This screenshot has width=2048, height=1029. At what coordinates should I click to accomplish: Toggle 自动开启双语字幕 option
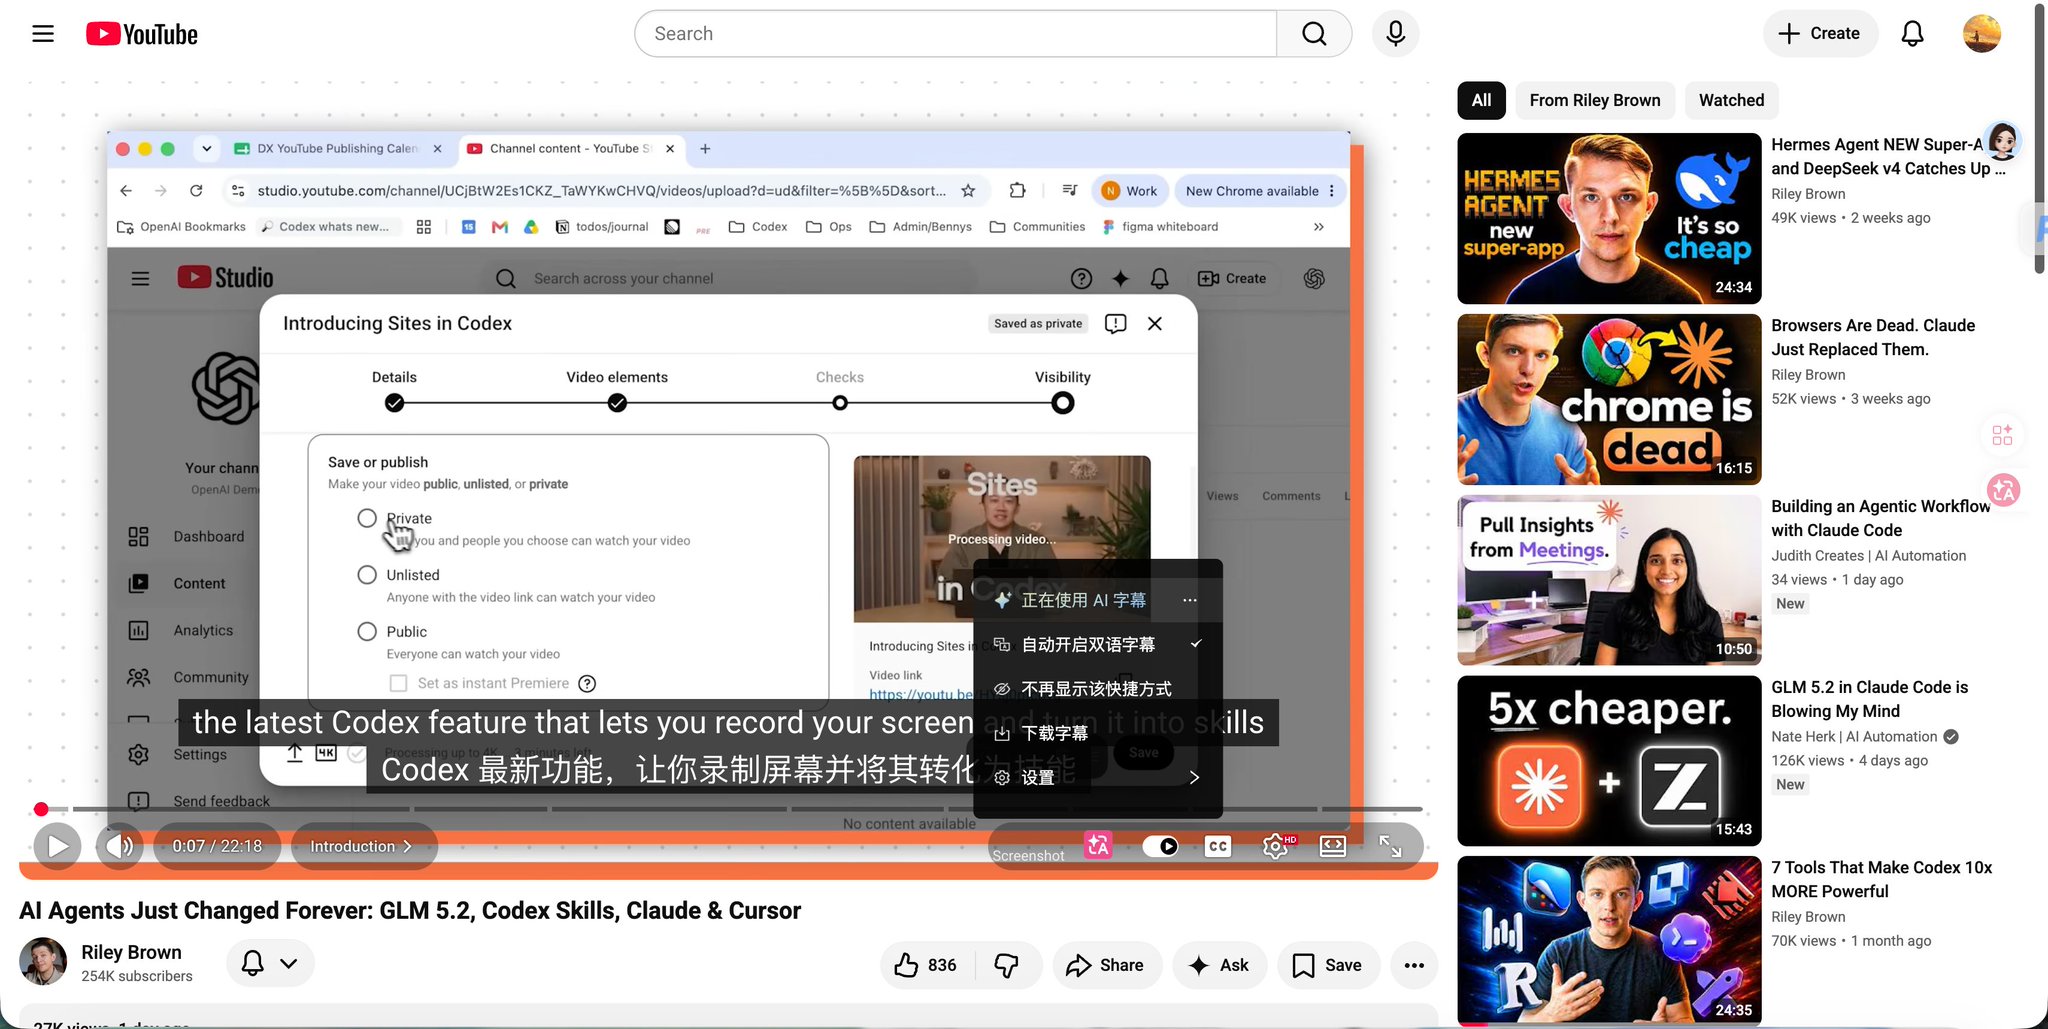[x=1098, y=645]
